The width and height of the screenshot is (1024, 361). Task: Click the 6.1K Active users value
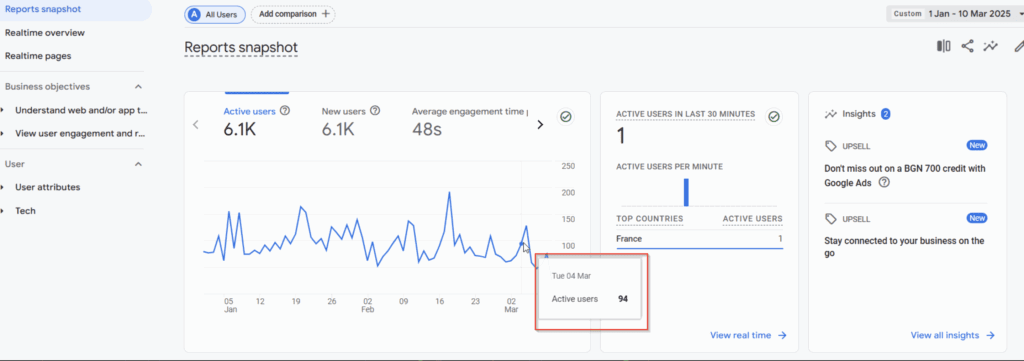tap(240, 129)
